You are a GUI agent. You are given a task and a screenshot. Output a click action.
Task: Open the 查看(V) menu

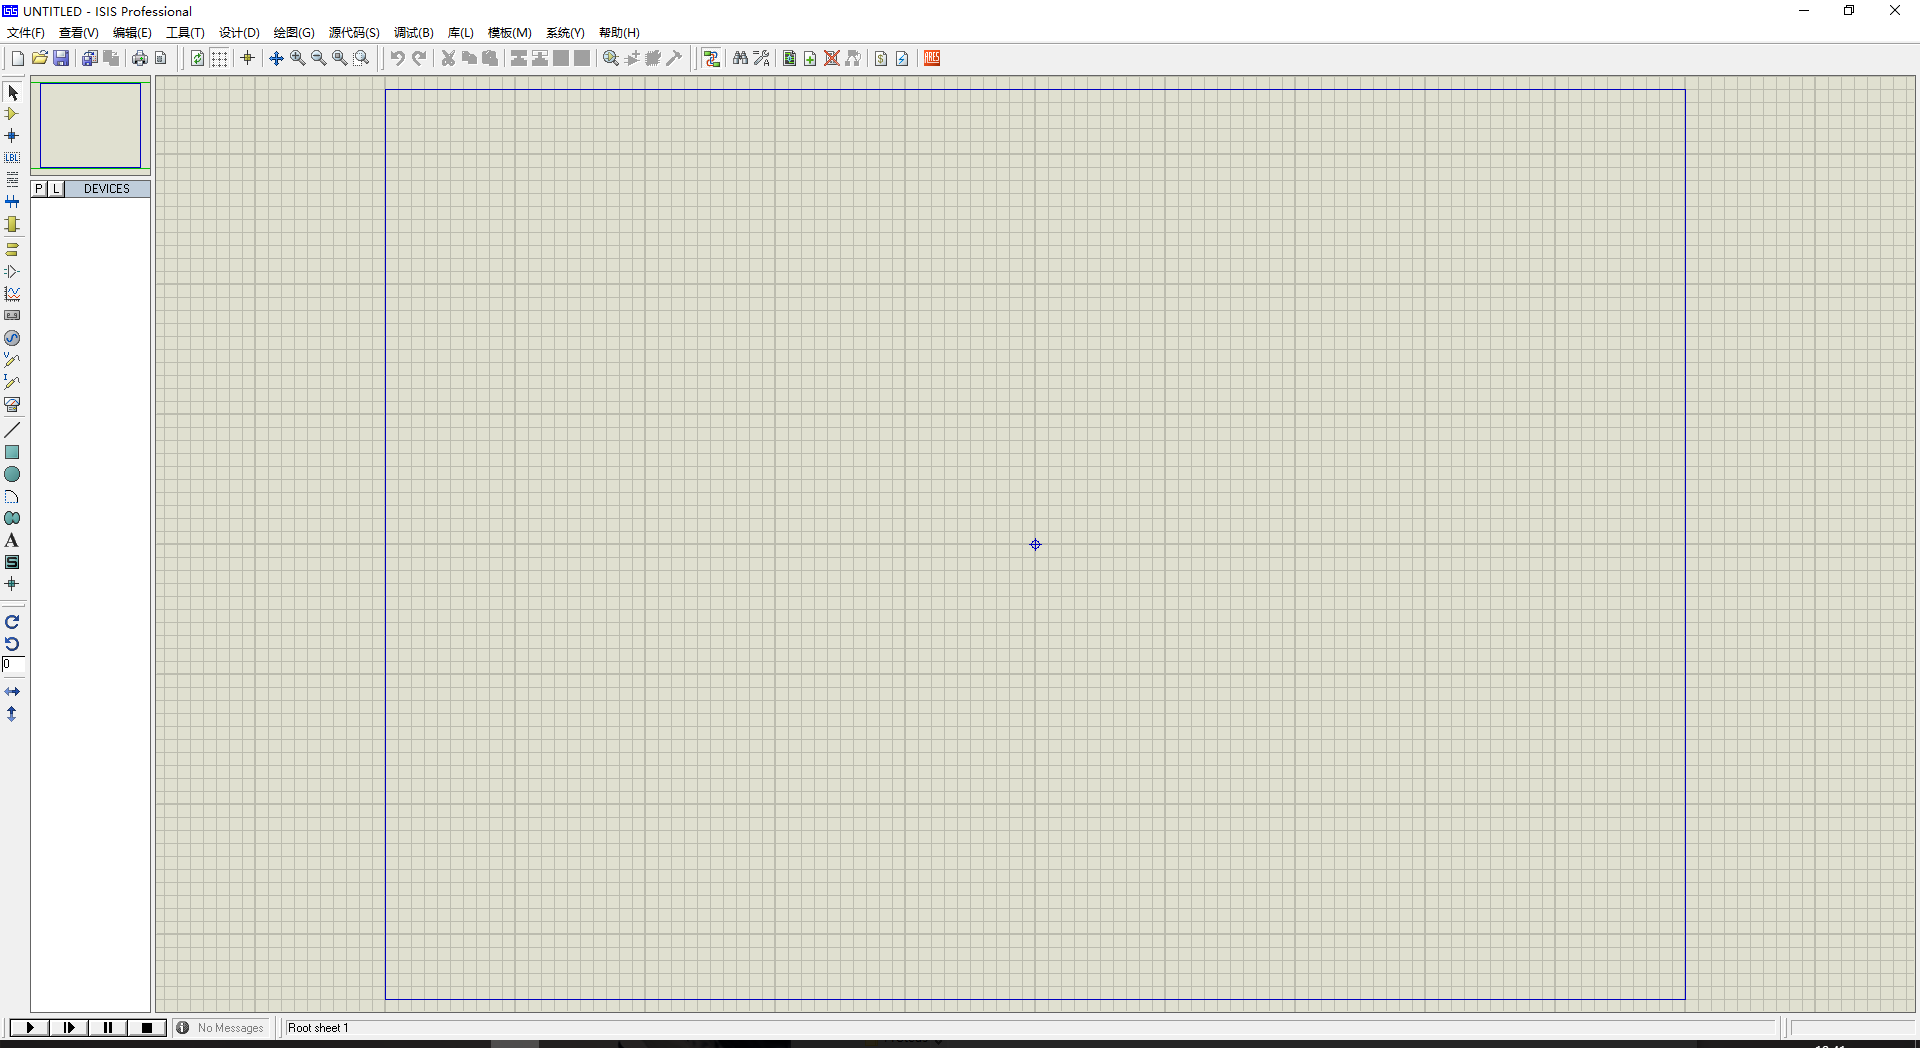click(79, 33)
